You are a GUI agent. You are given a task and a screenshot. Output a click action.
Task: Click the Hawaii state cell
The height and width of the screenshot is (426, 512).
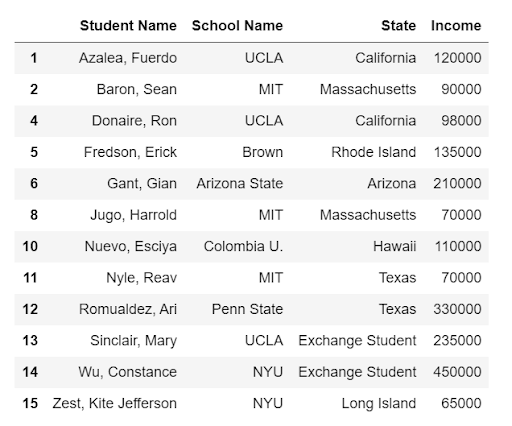395,247
